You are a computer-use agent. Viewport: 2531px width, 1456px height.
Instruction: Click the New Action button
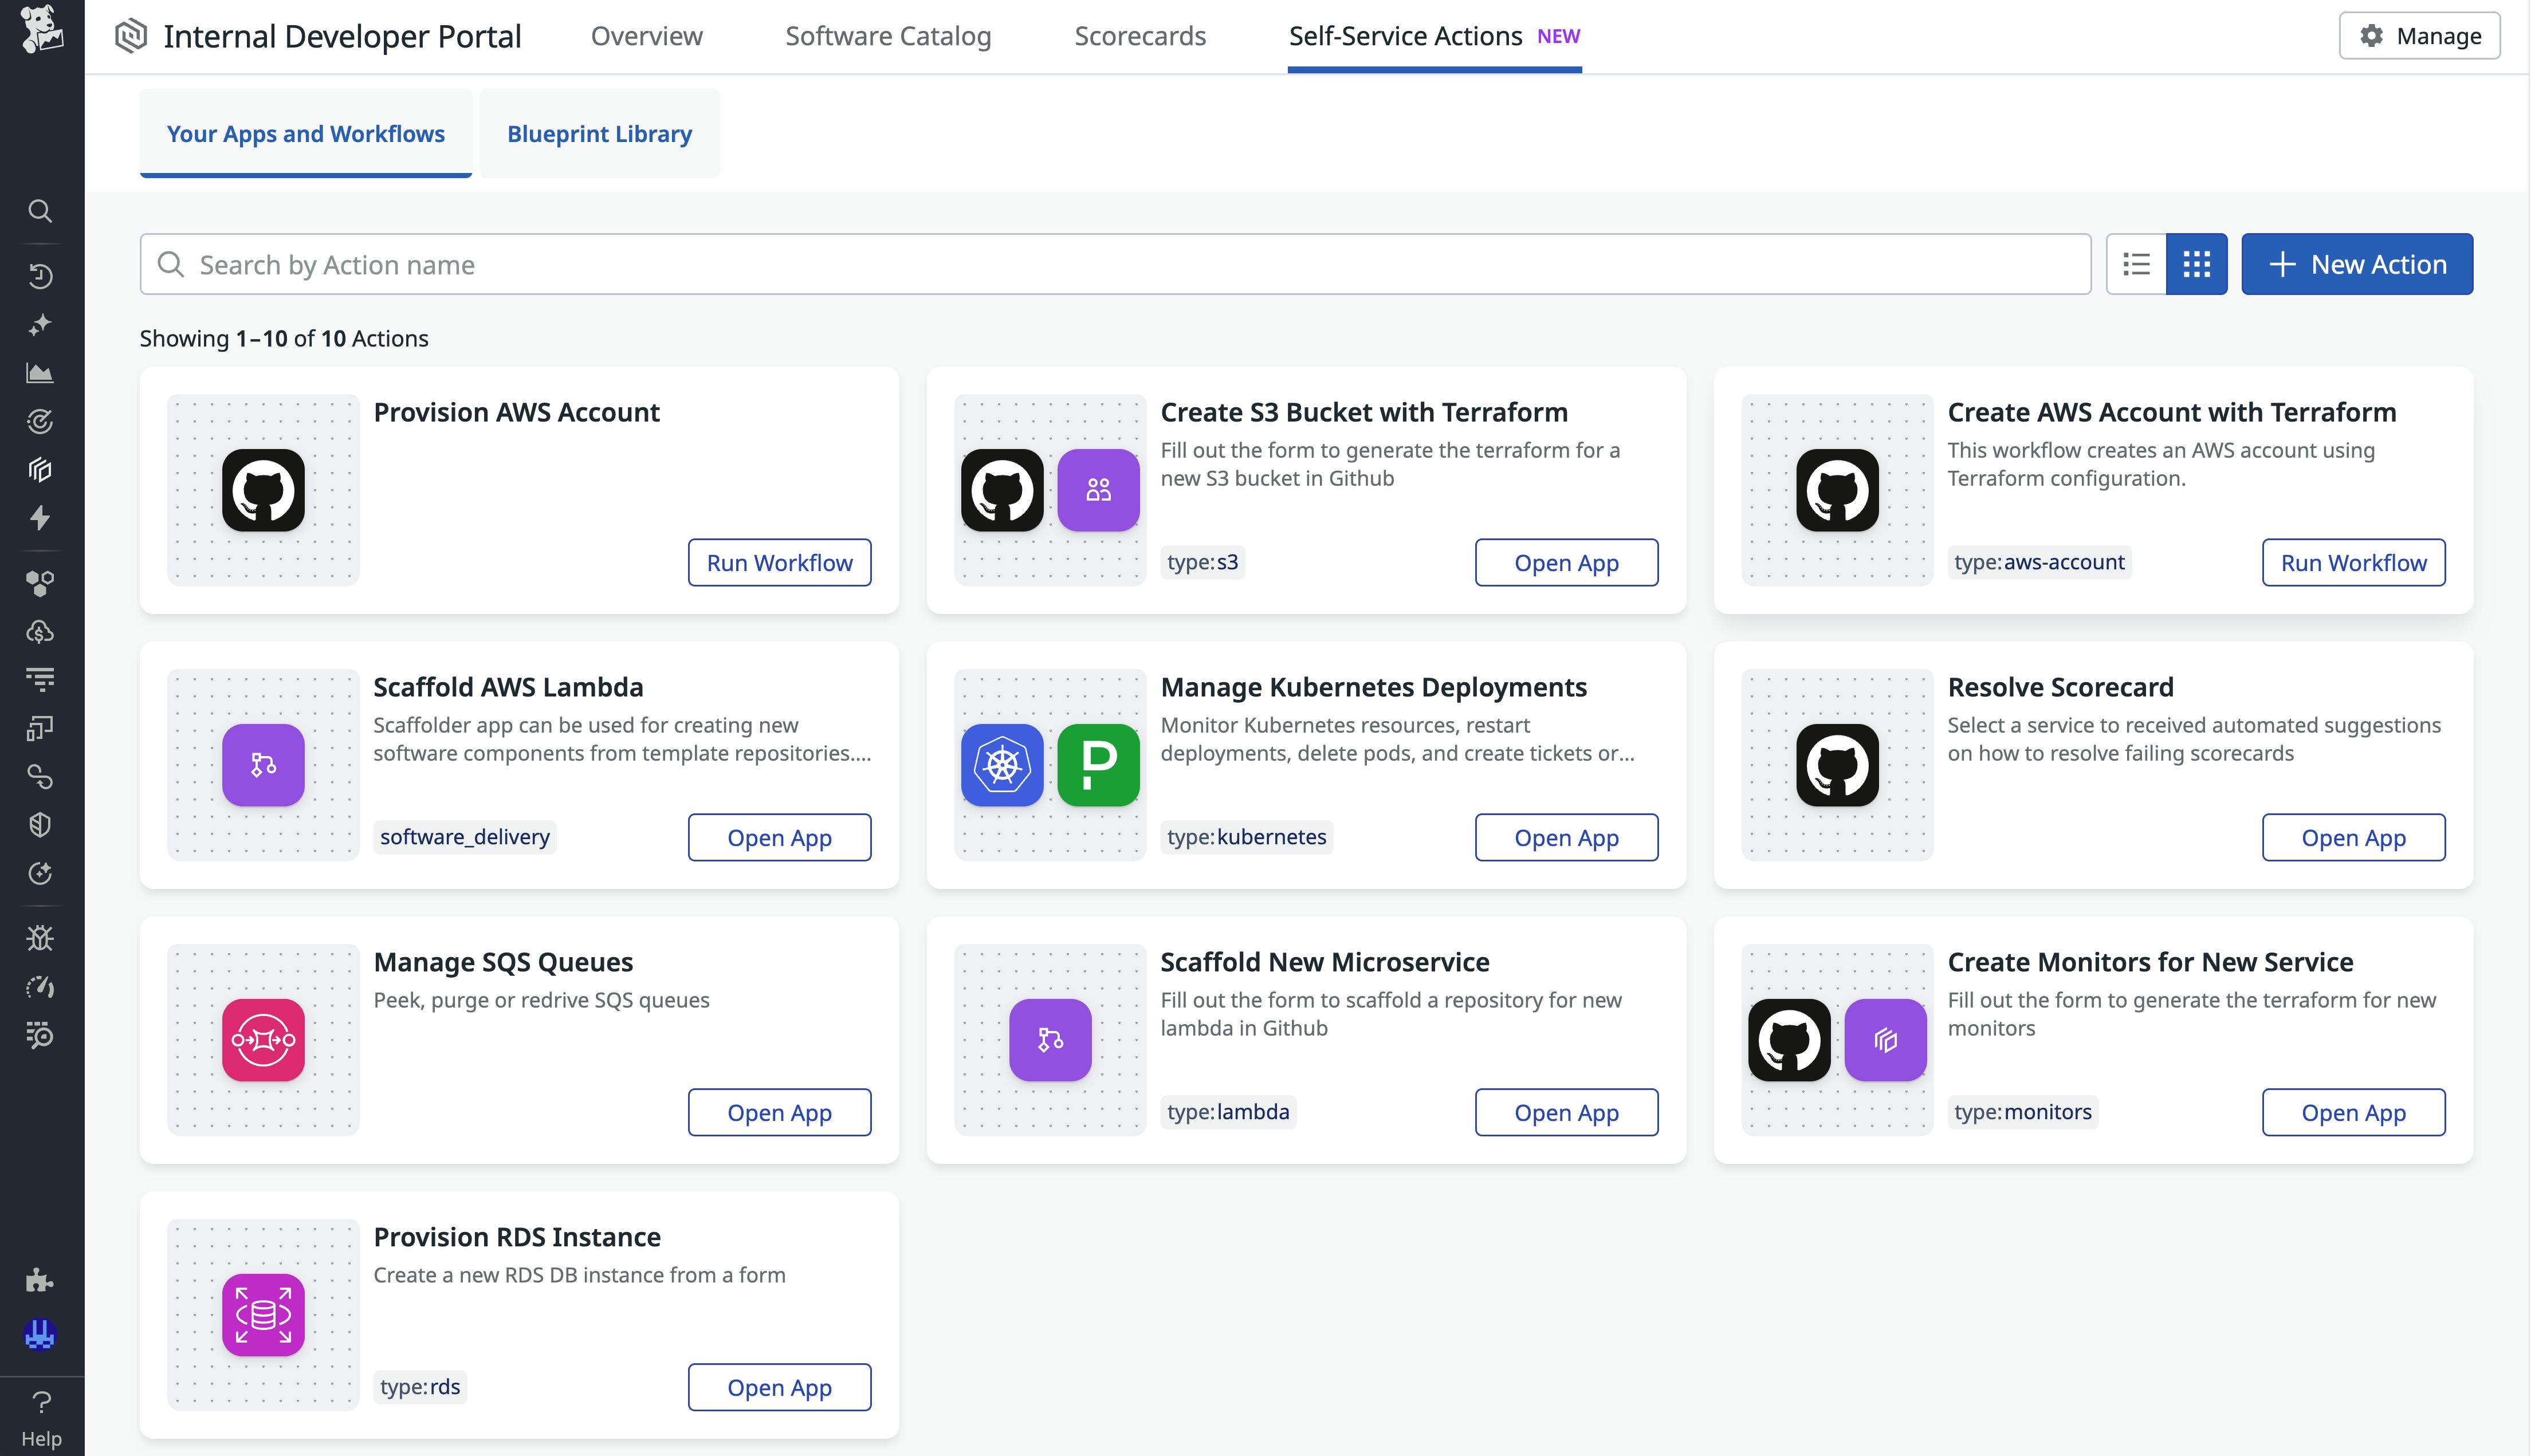click(x=2357, y=263)
